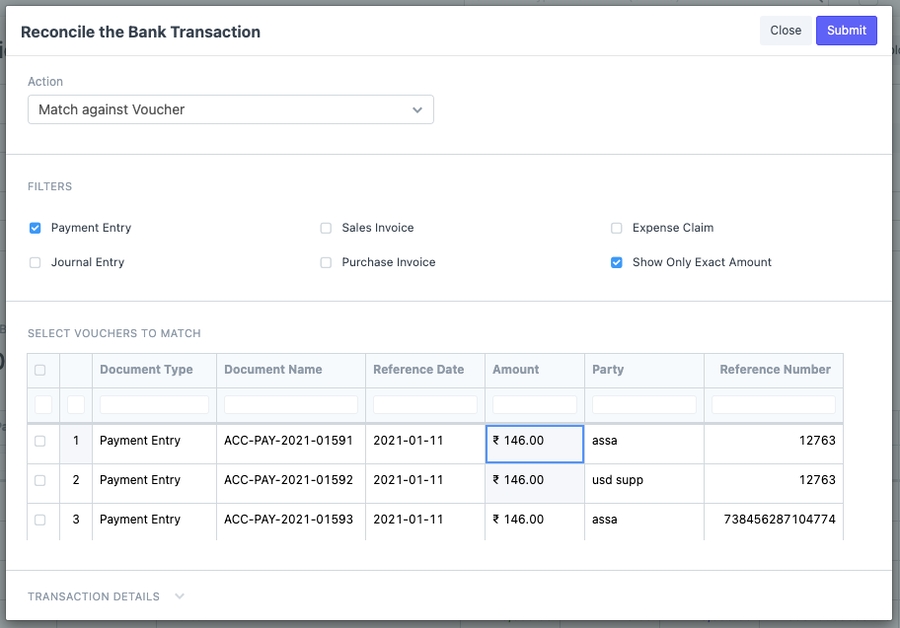
Task: Select 'Match against Voucher' dropdown arrow
Action: coord(417,110)
